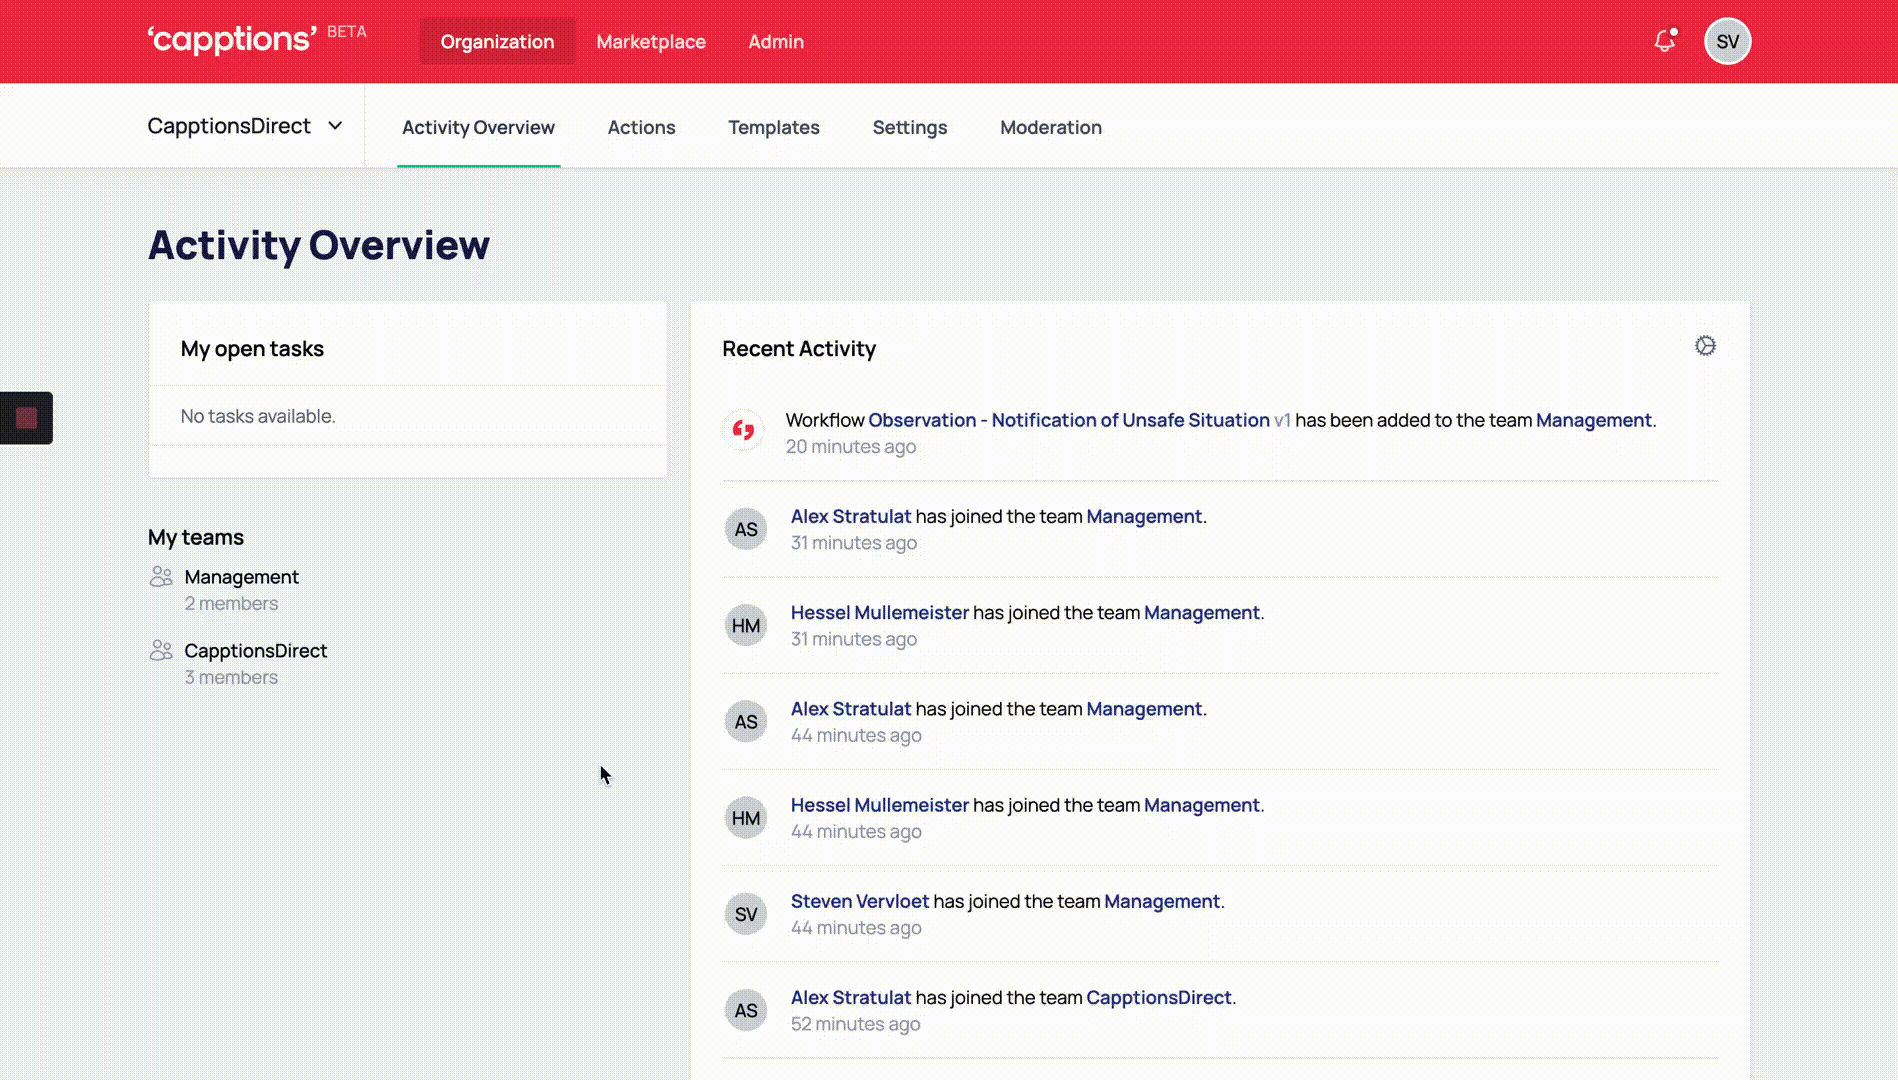
Task: Click the '2 members' text
Action: (x=231, y=603)
